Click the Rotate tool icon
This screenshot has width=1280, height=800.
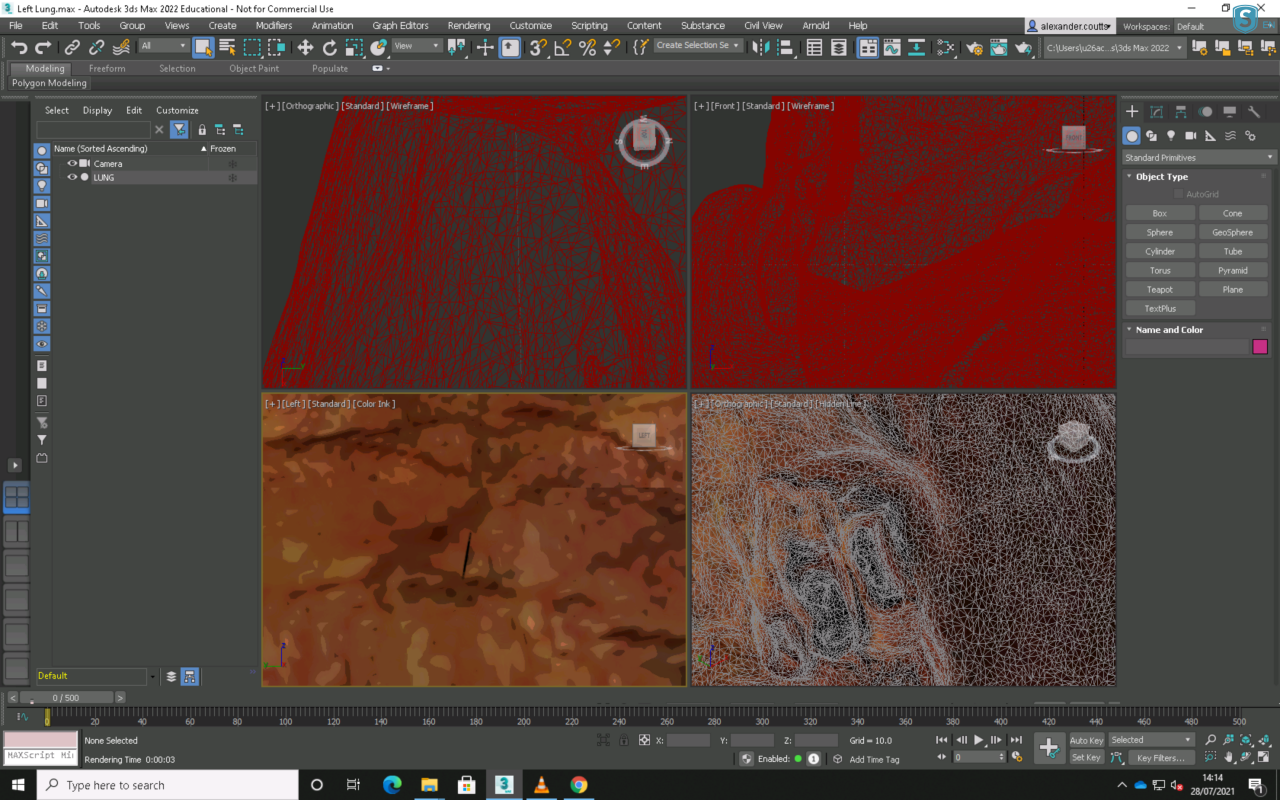[x=330, y=47]
